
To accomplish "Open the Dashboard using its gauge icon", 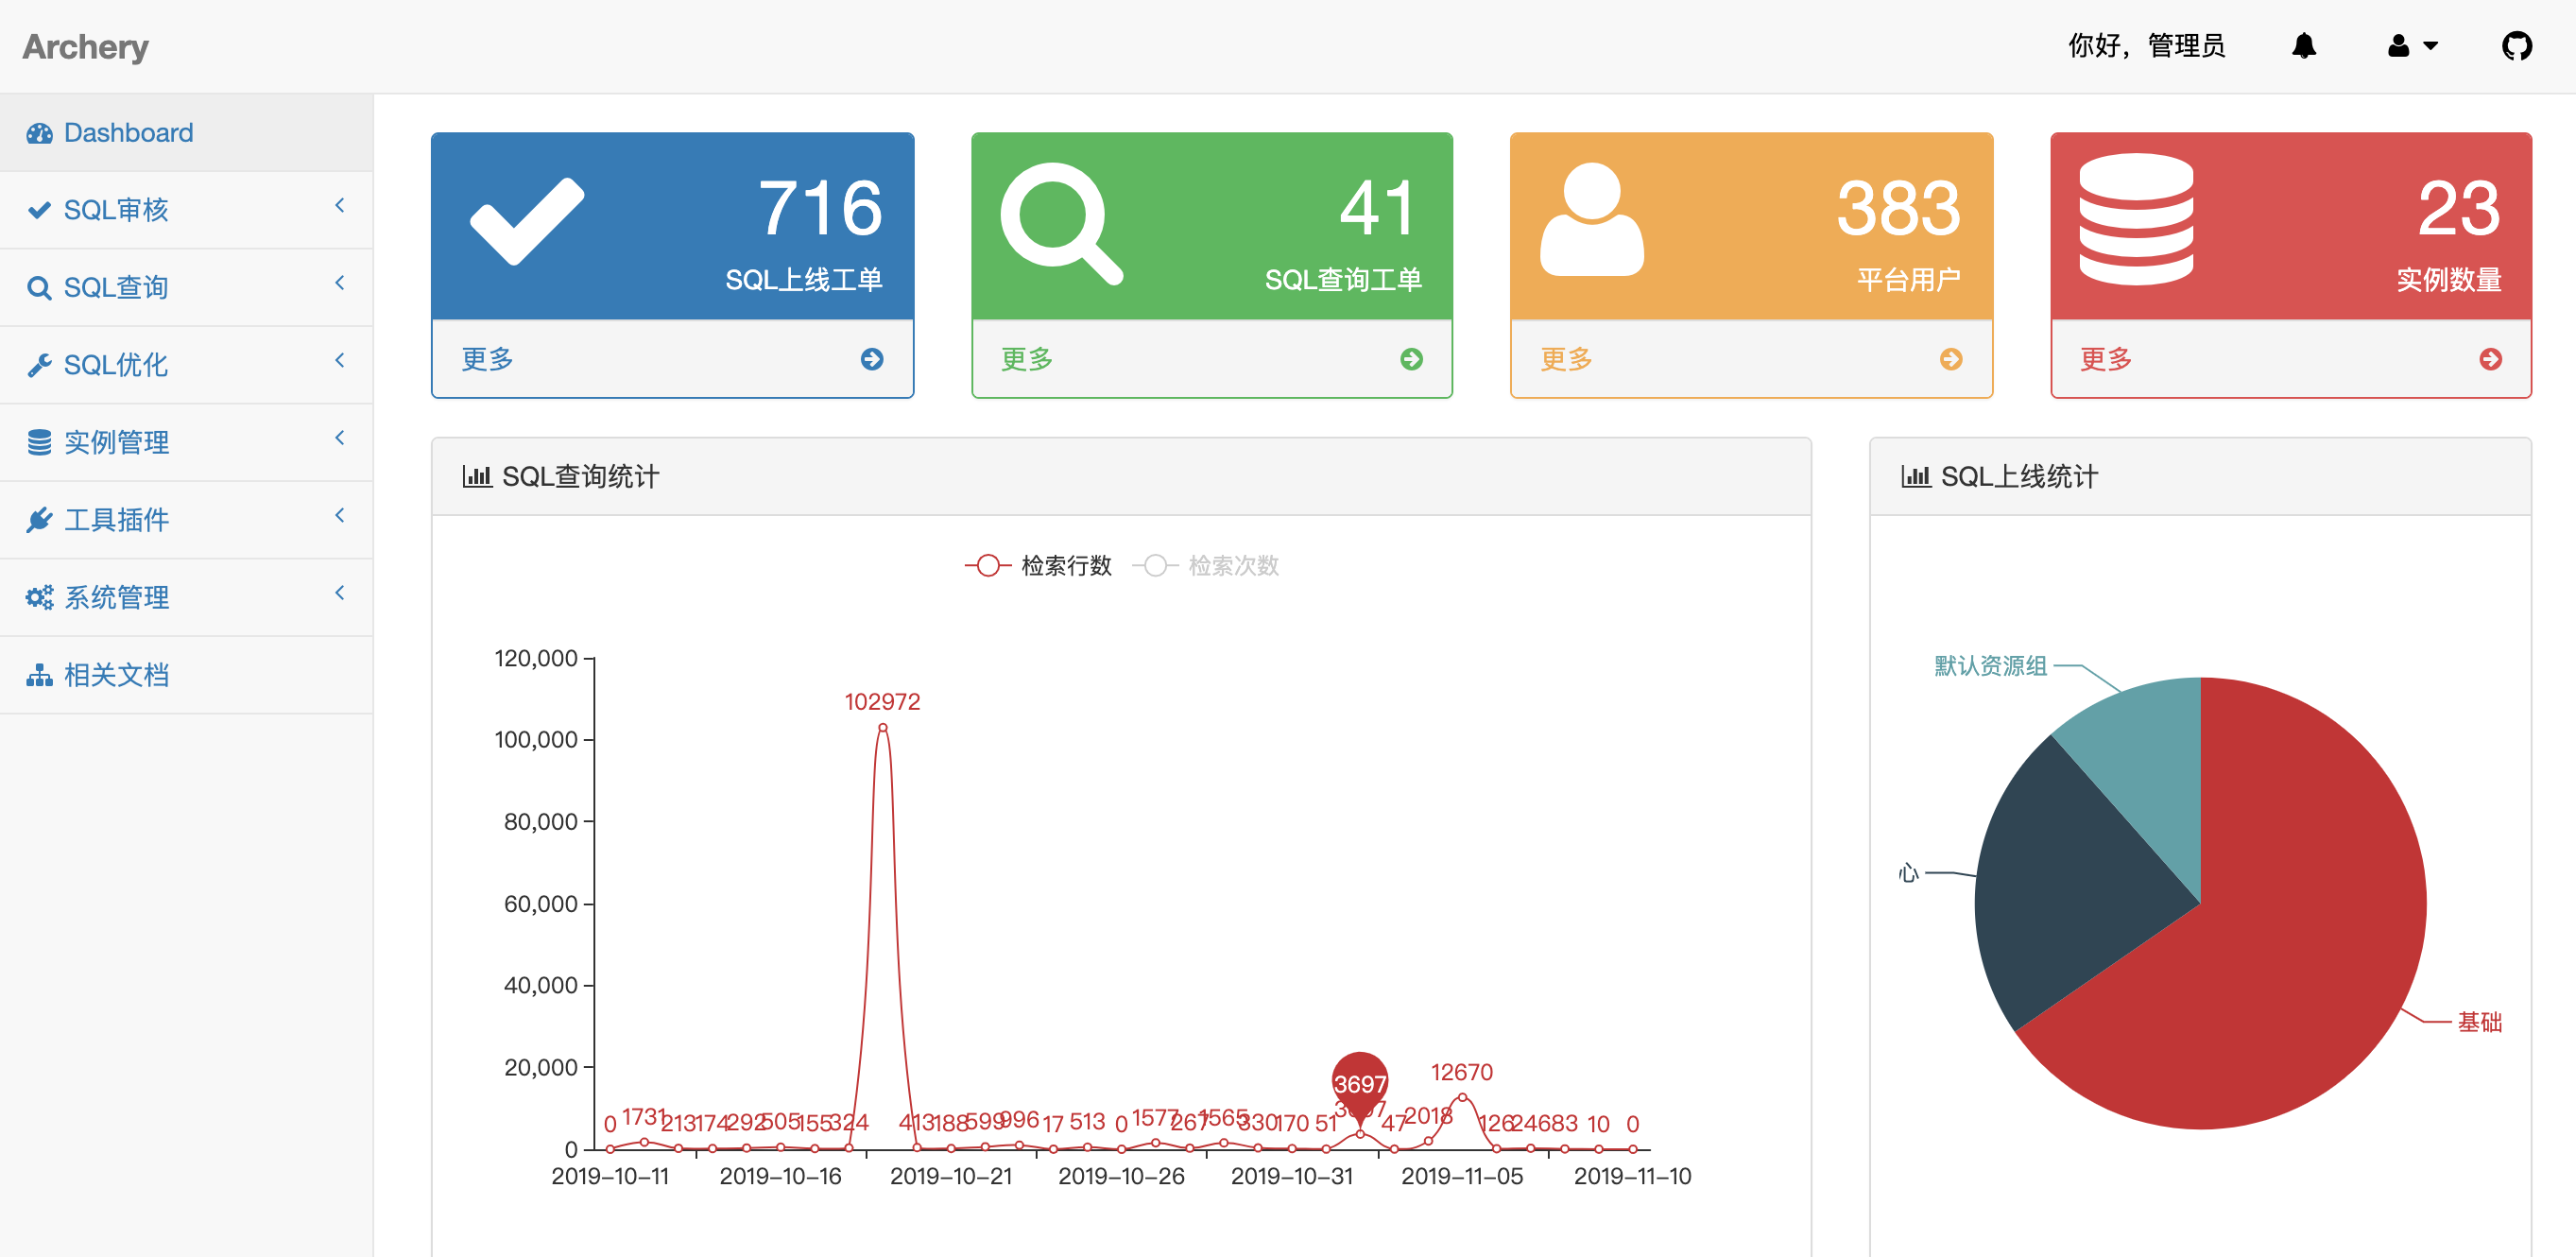I will (x=39, y=132).
